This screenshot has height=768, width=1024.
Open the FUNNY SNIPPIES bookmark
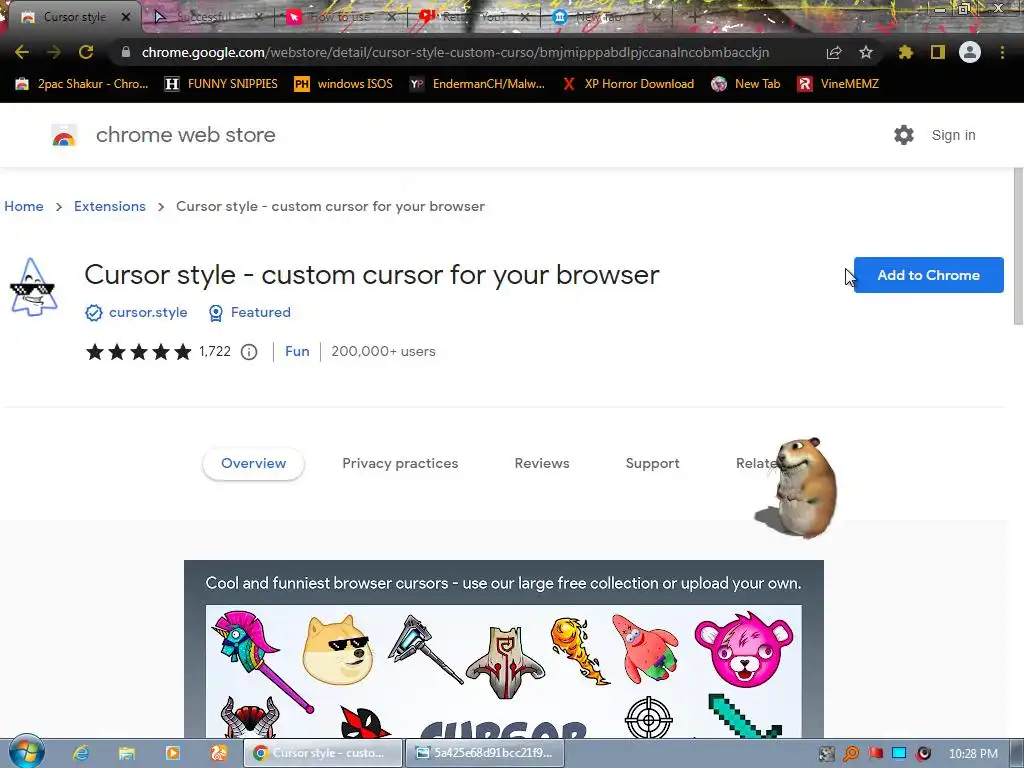221,84
